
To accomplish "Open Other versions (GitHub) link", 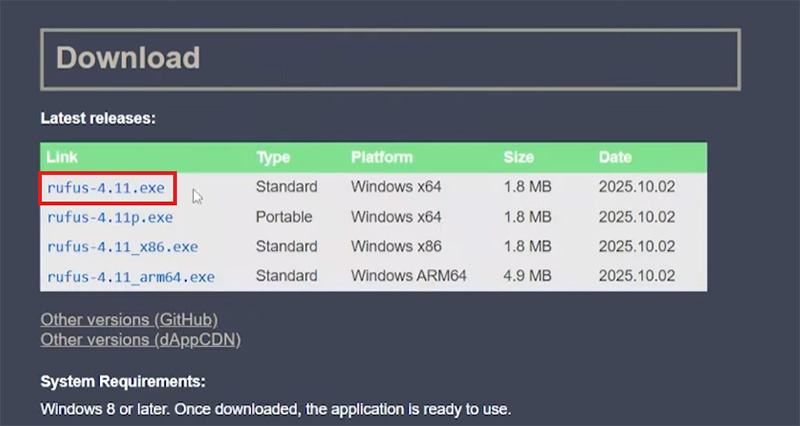I will 129,320.
